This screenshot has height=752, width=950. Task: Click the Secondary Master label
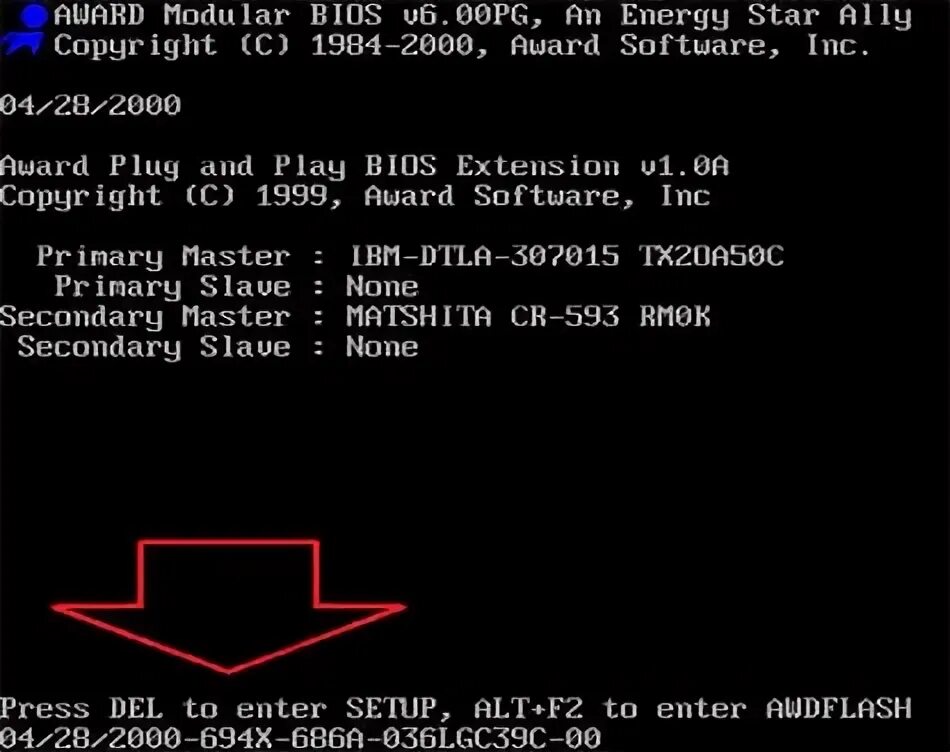point(145,317)
